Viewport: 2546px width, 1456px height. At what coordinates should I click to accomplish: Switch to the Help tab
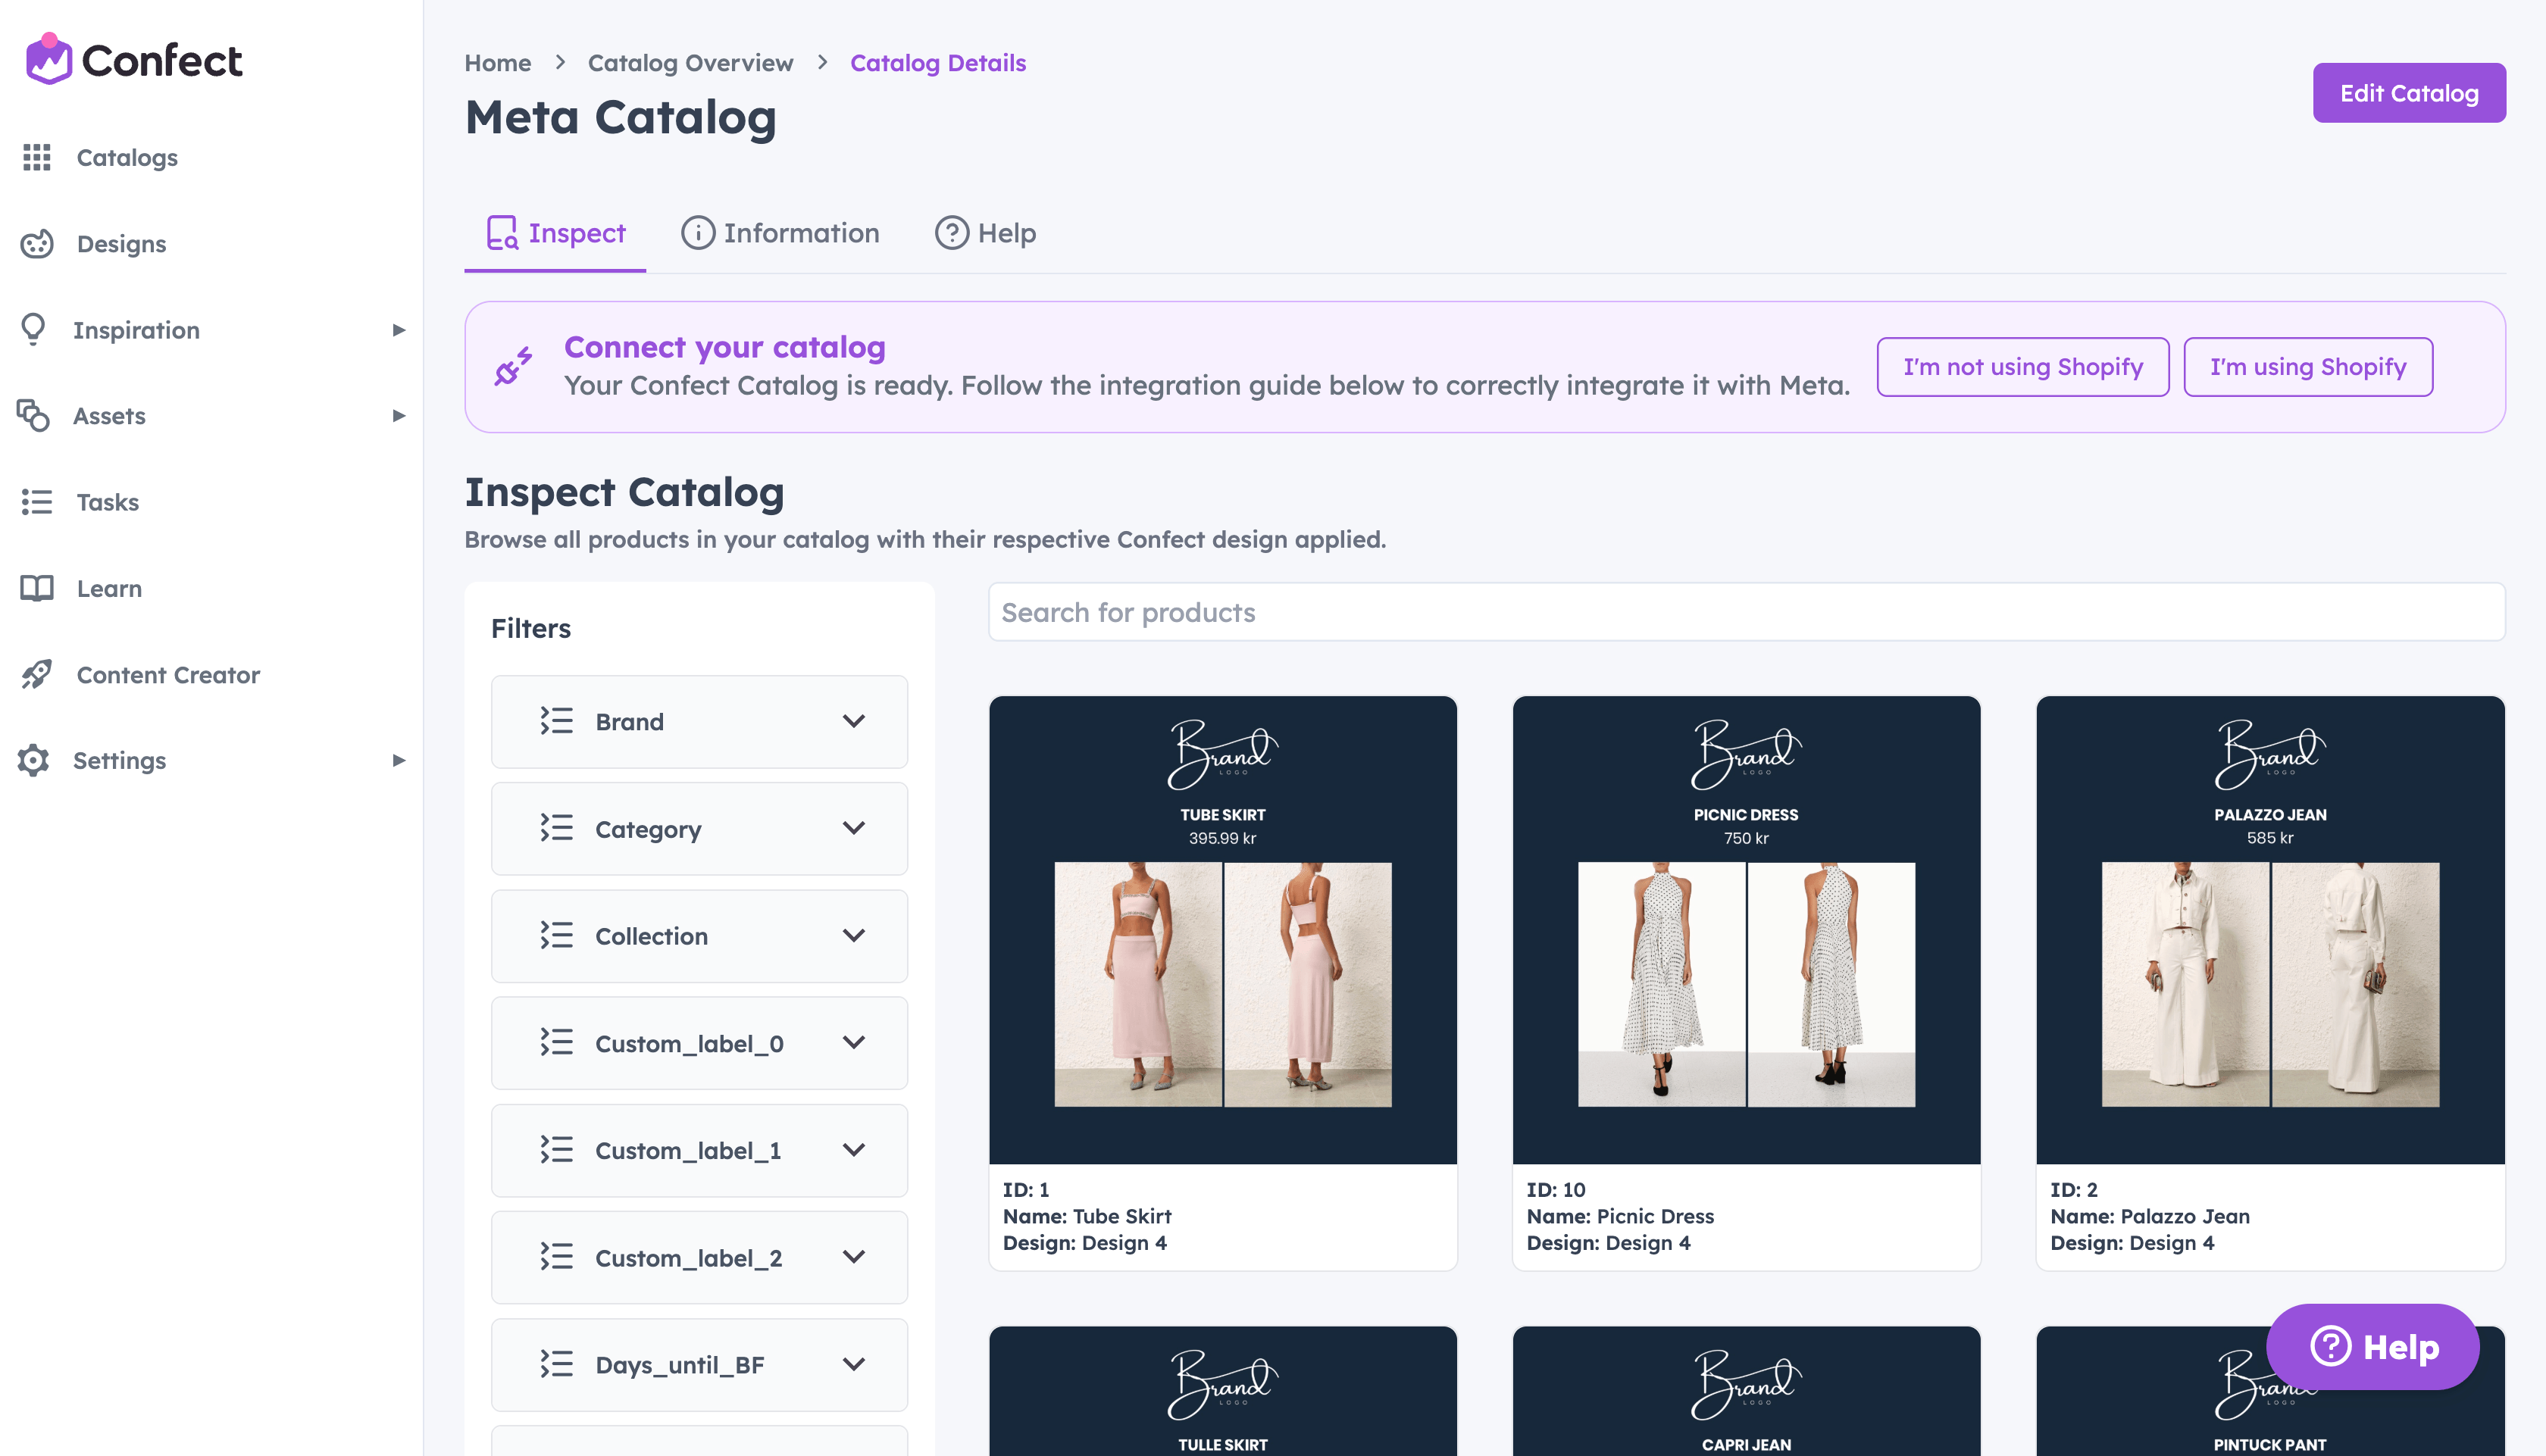tap(985, 233)
